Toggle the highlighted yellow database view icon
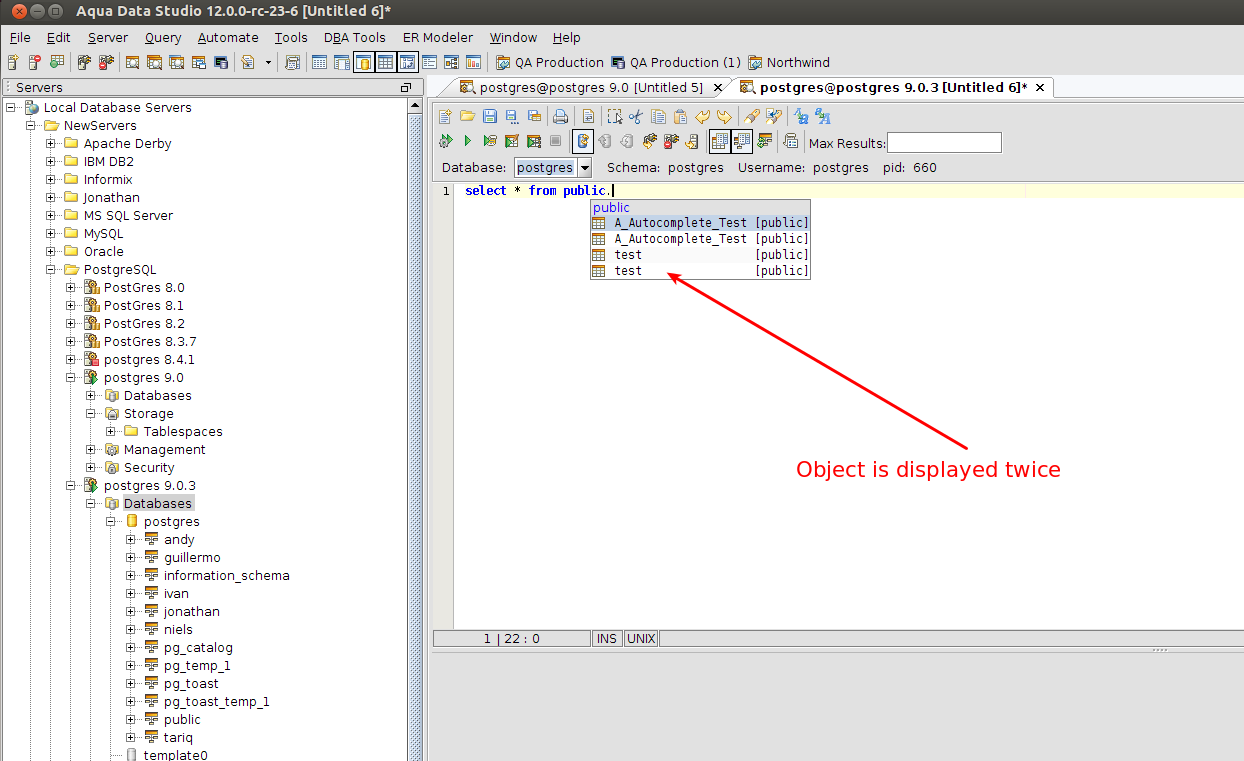 point(363,62)
